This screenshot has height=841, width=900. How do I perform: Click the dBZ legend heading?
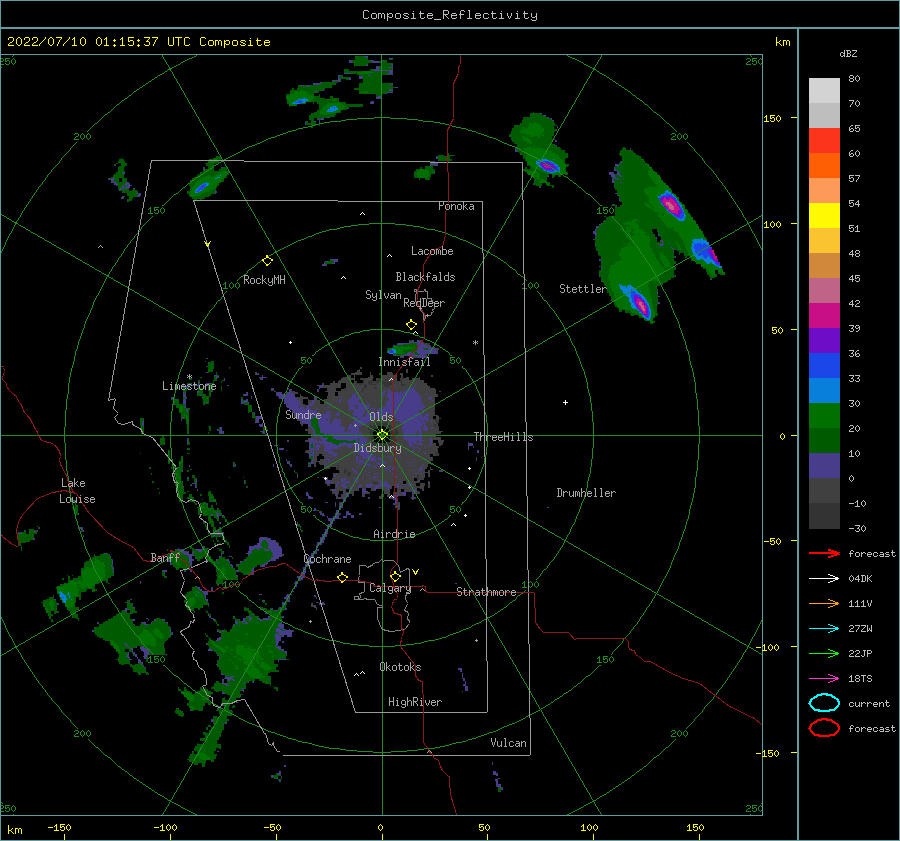click(848, 53)
